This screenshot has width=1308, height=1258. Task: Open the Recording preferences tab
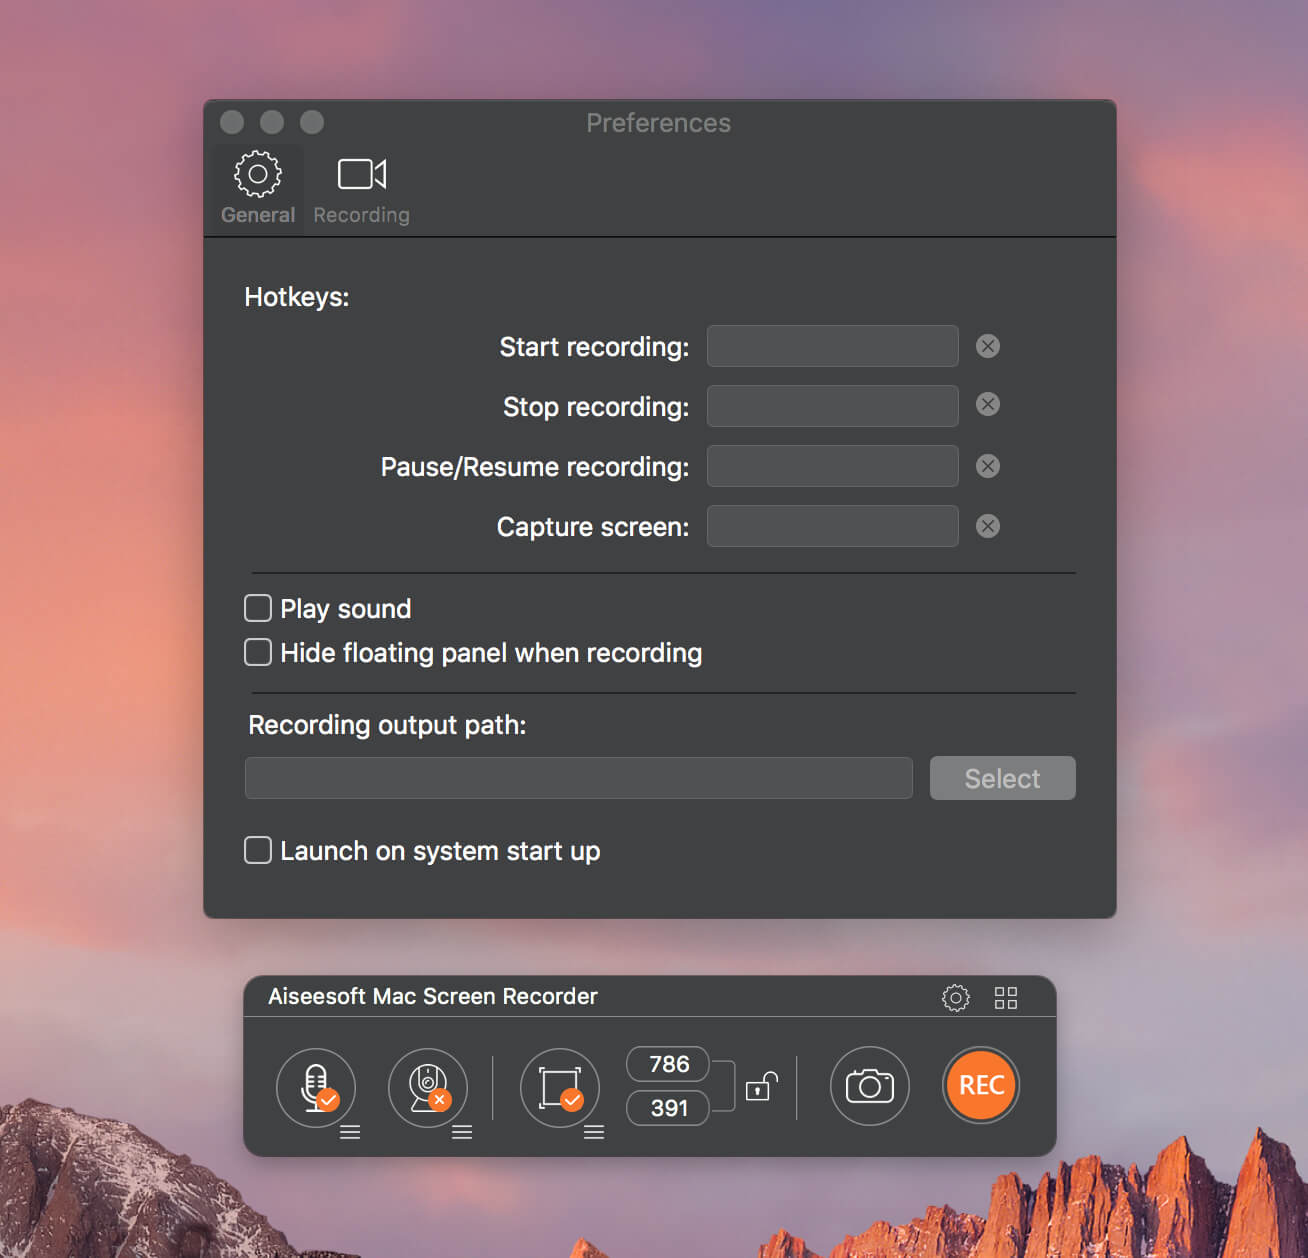tap(361, 189)
